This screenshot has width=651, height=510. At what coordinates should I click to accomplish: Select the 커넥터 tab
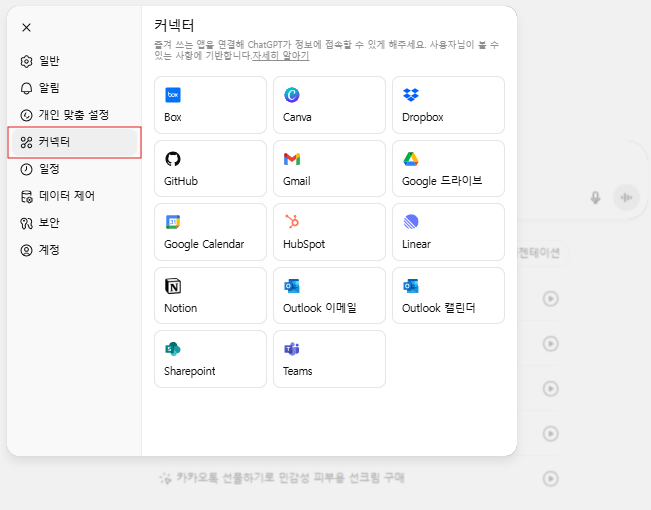click(74, 142)
